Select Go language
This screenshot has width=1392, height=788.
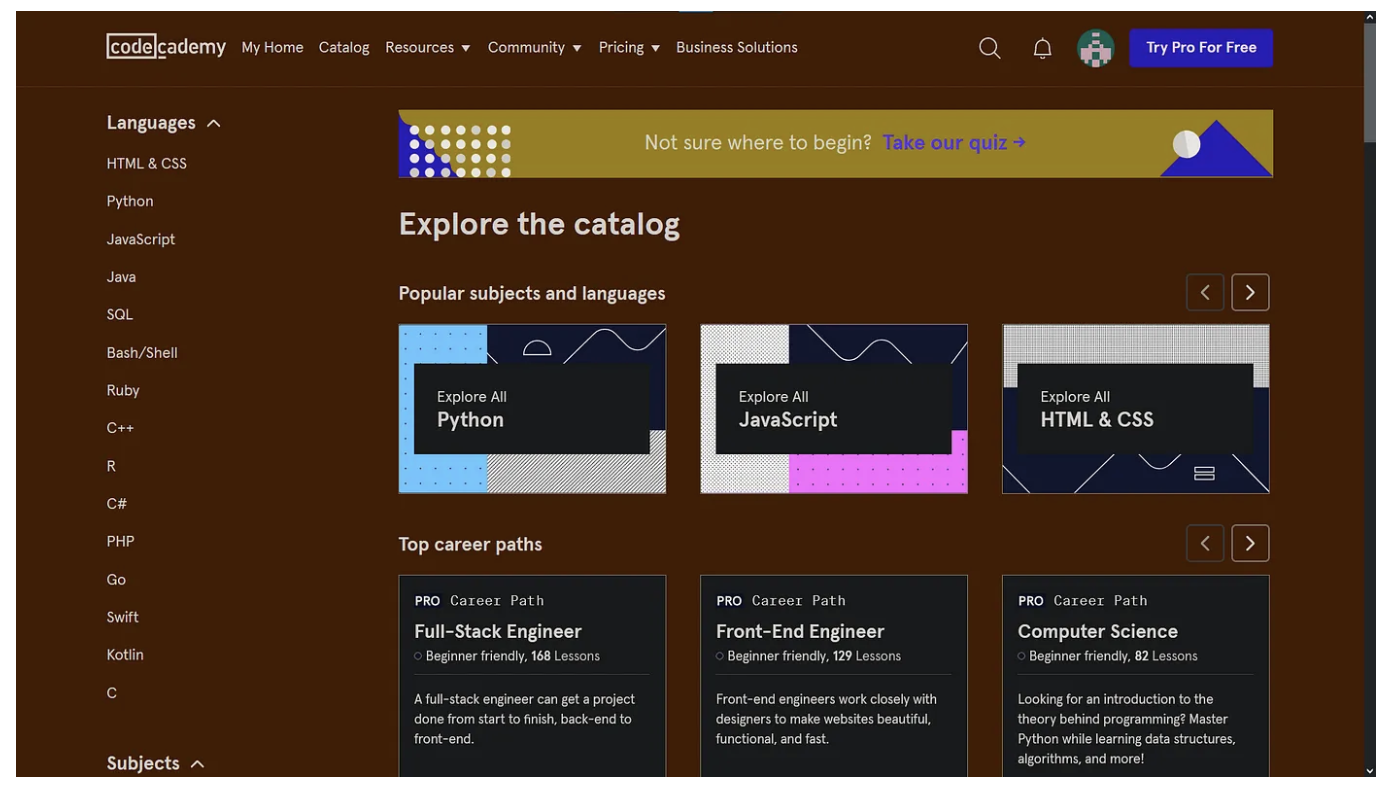pos(116,579)
